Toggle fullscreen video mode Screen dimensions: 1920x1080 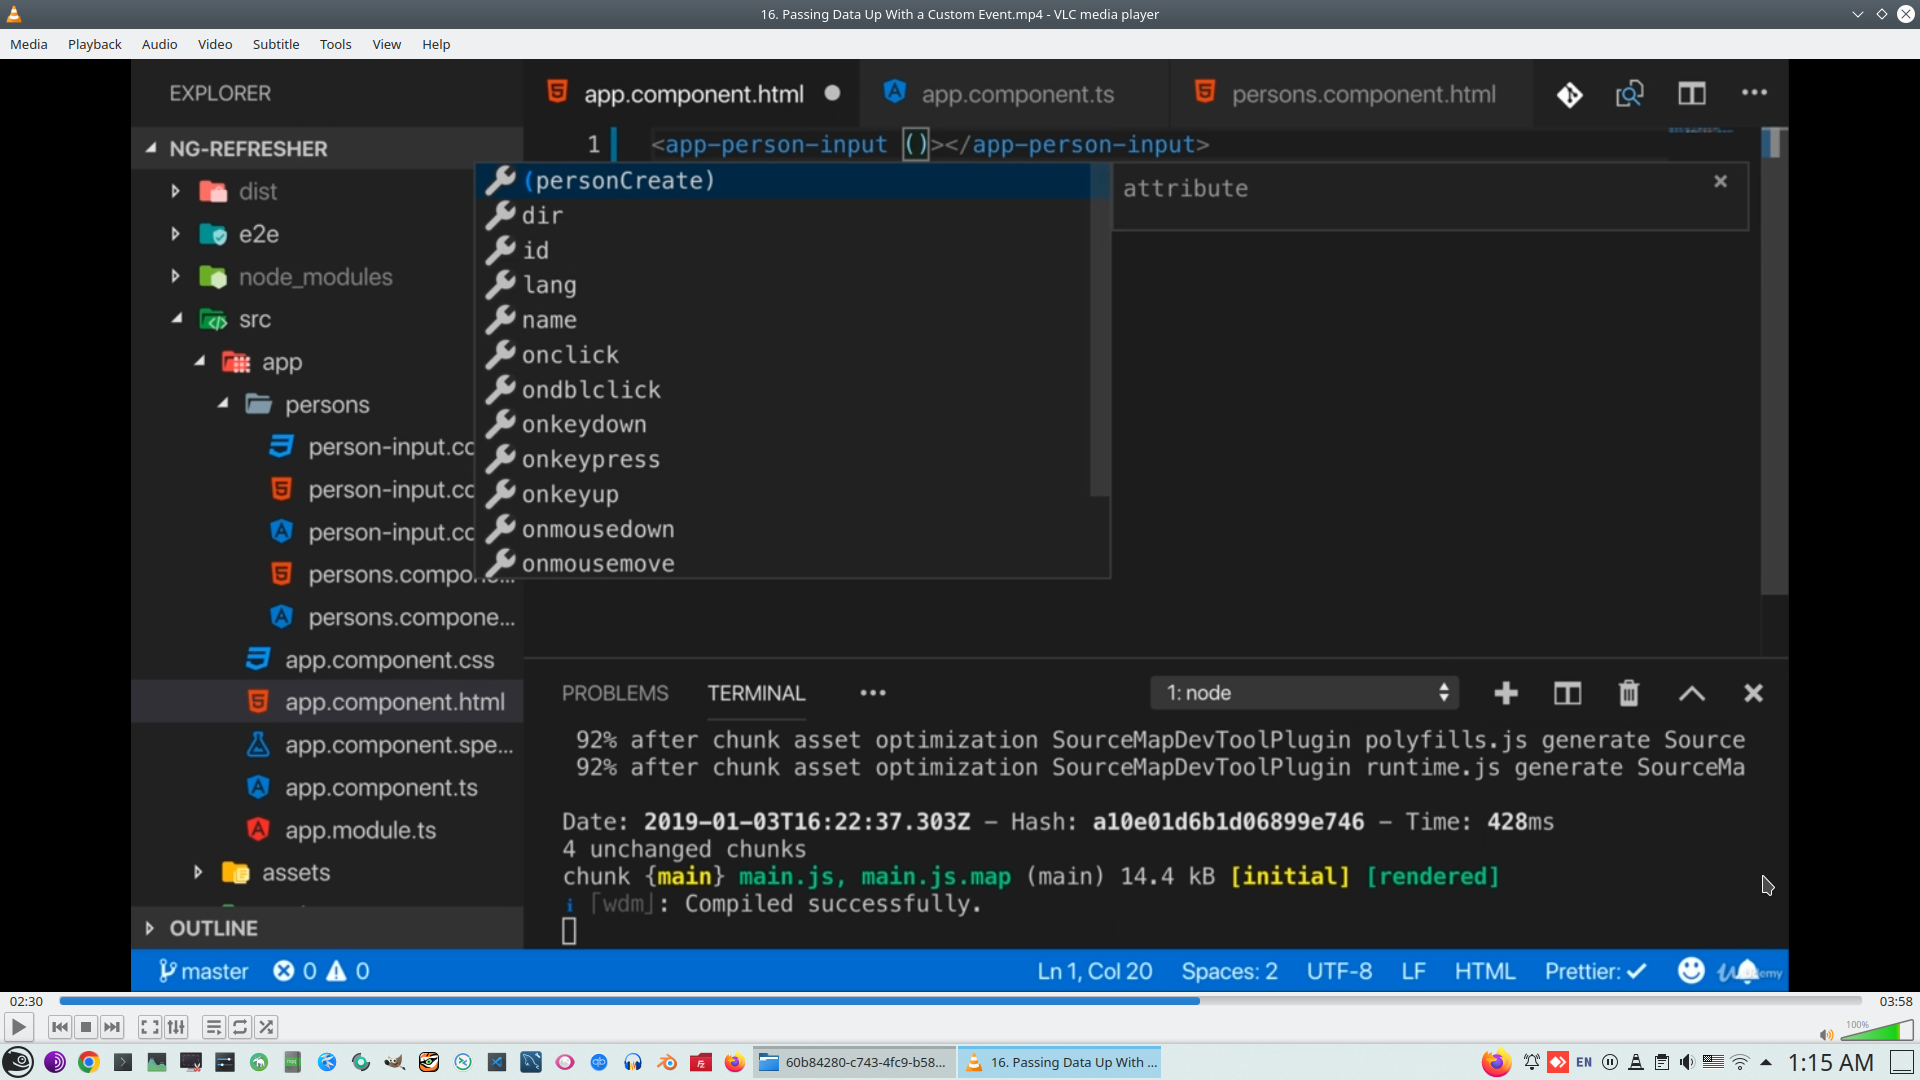click(x=150, y=1027)
